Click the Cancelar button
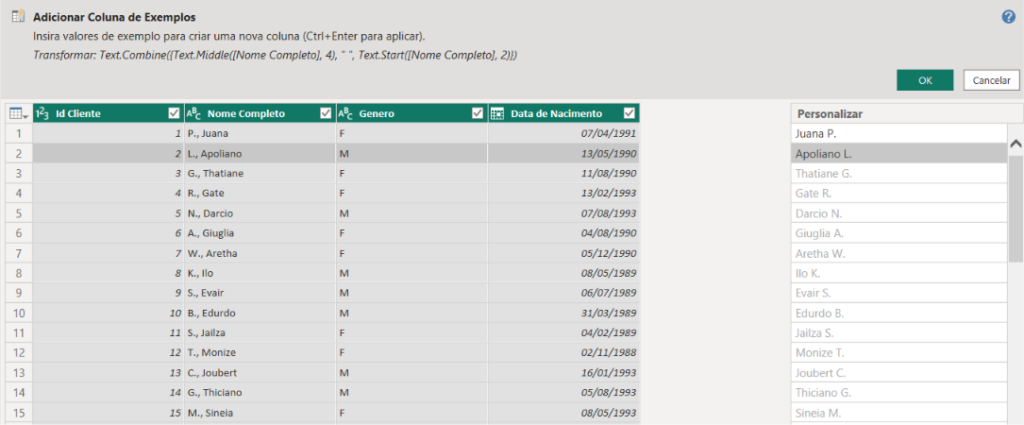This screenshot has height=425, width=1024. pos(991,80)
